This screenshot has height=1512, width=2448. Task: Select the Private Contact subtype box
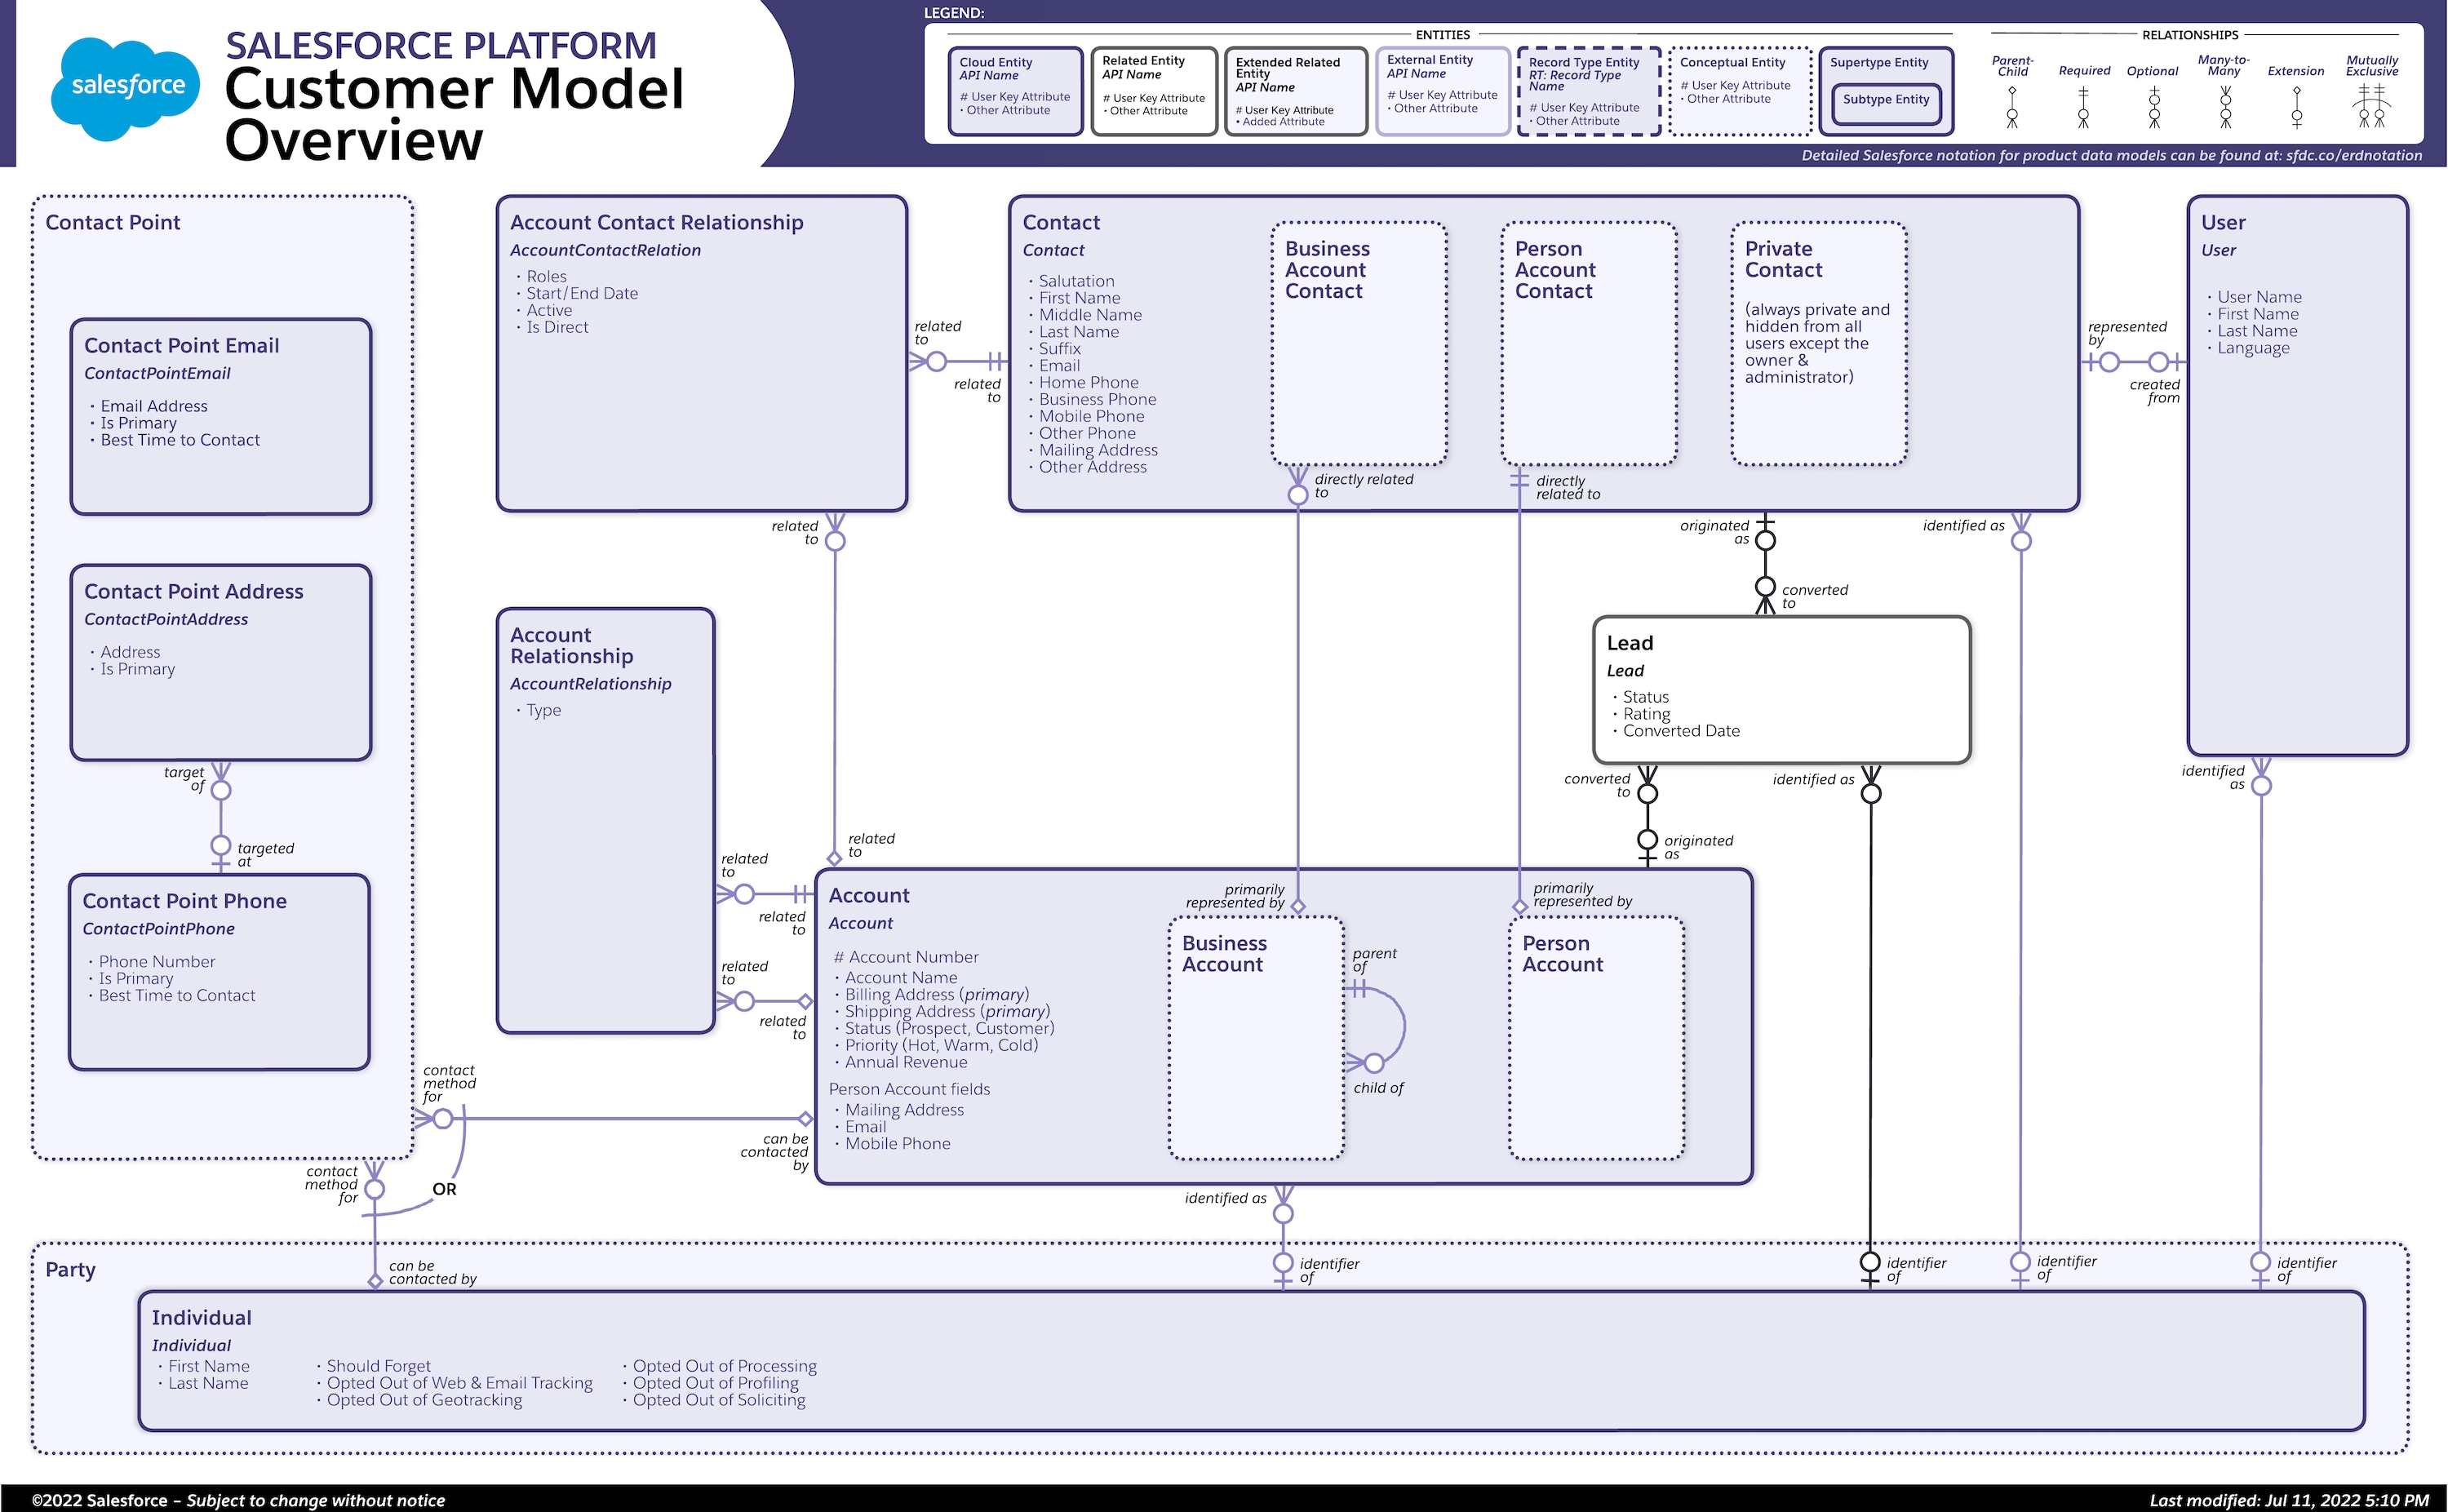coord(1818,343)
